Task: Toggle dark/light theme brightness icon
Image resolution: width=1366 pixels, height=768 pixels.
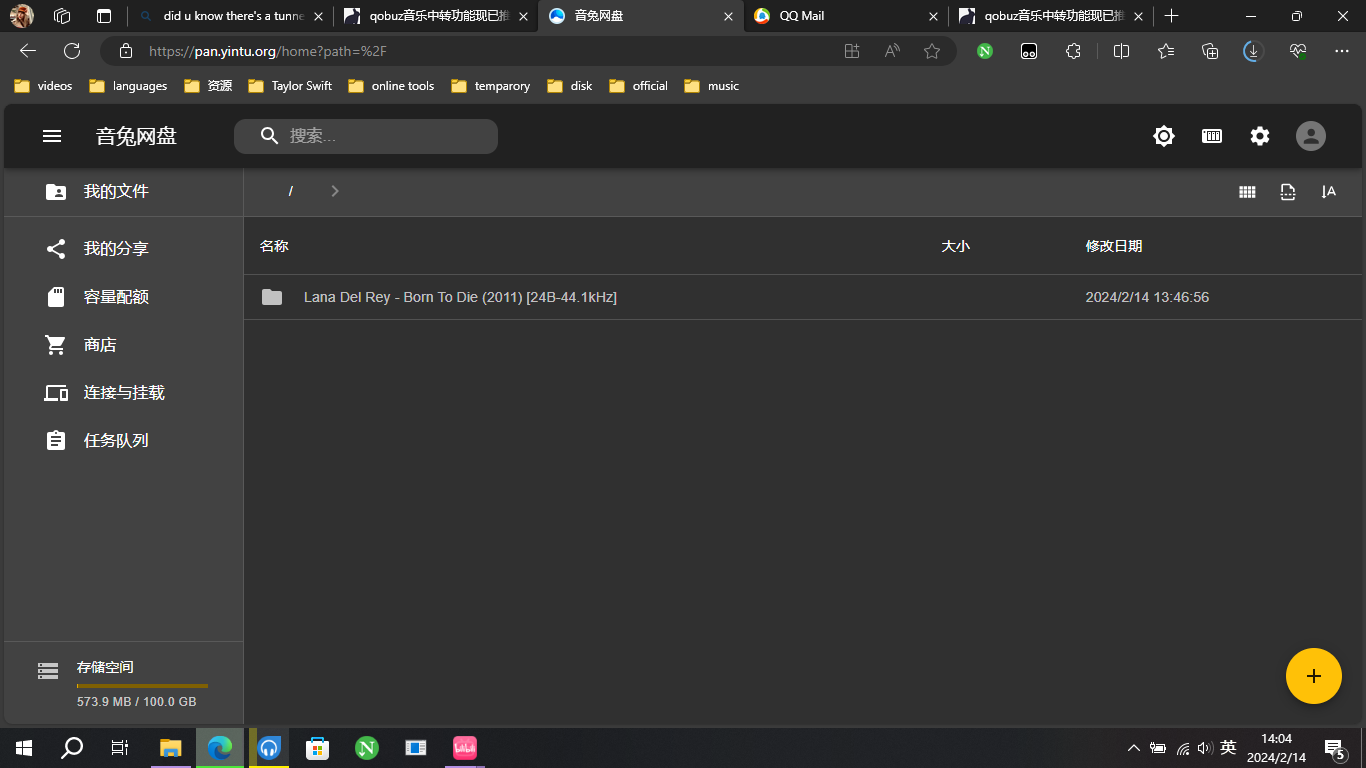Action: tap(1164, 136)
